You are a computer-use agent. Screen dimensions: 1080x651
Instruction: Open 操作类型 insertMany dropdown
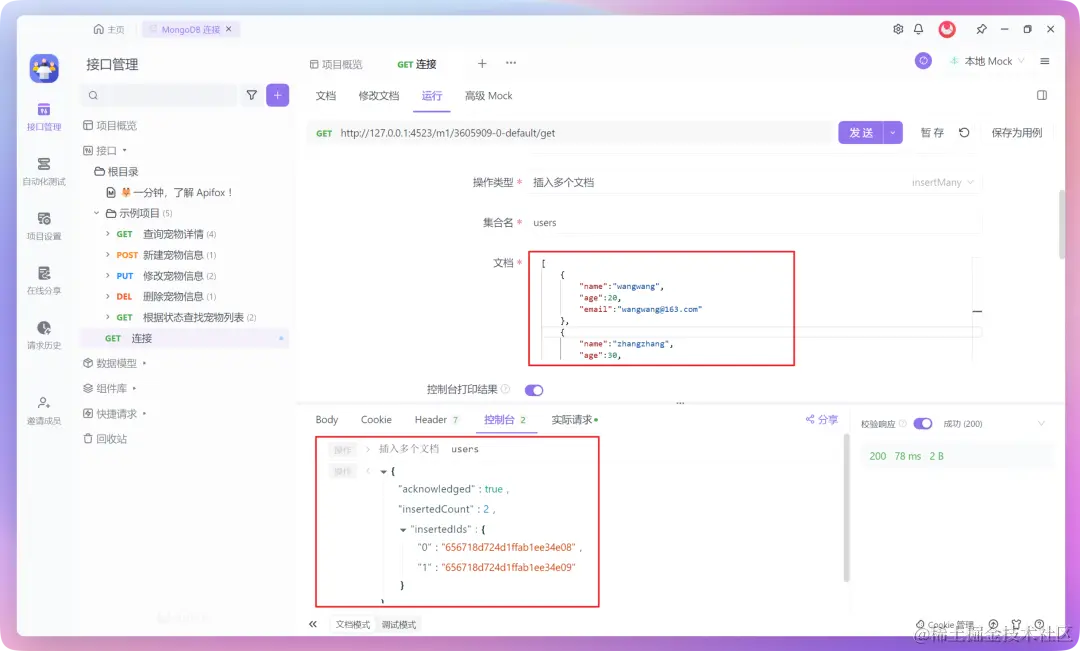click(x=942, y=183)
